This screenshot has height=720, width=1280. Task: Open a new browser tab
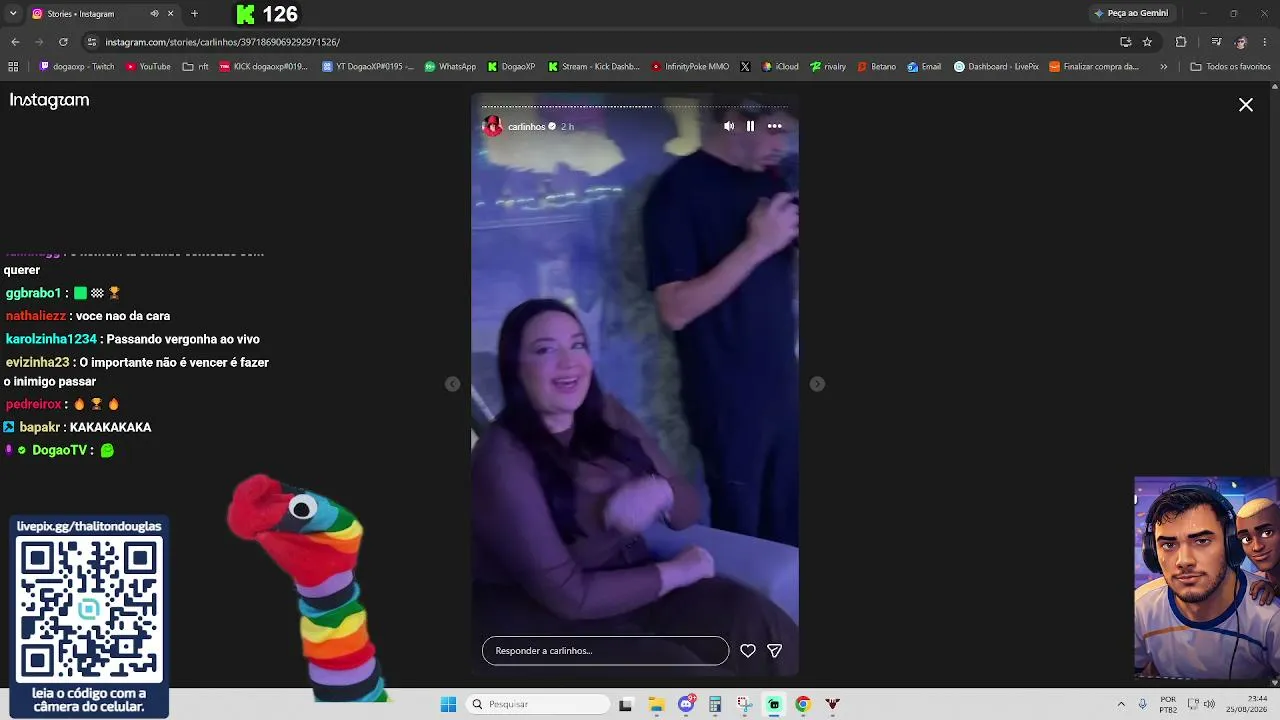194,14
